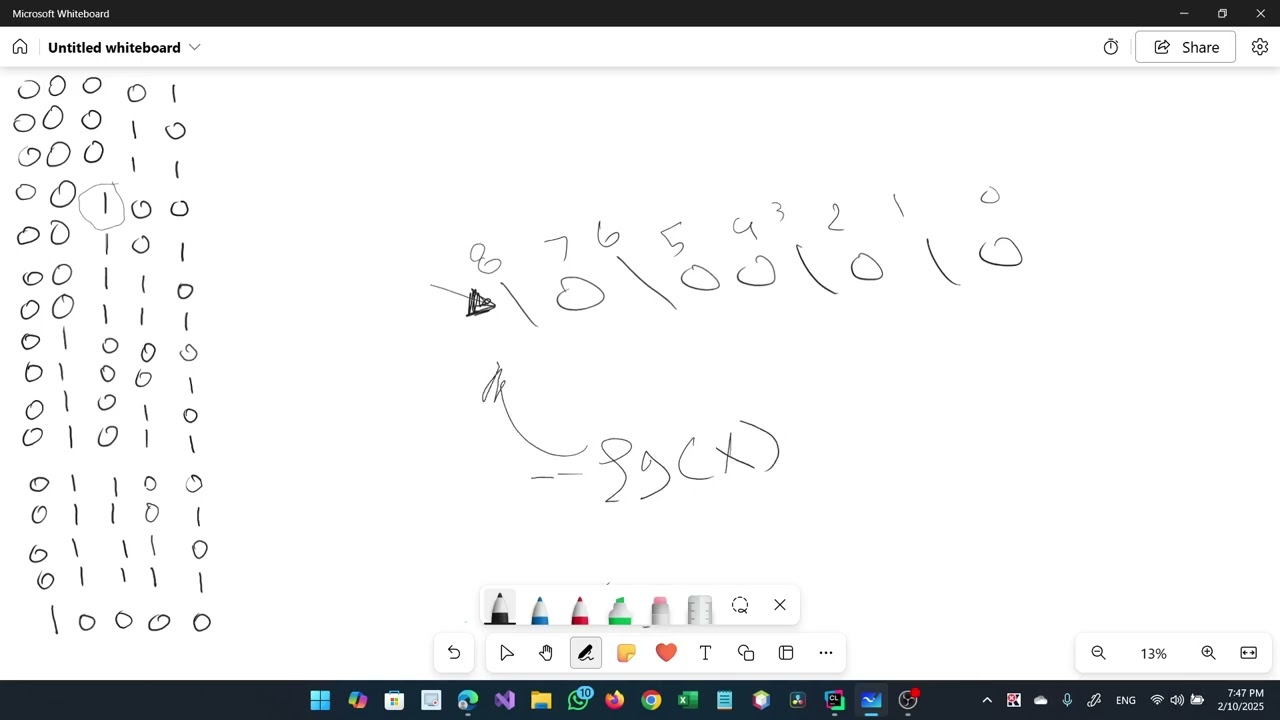The height and width of the screenshot is (720, 1280).
Task: Undo the last stroke
Action: click(x=454, y=653)
